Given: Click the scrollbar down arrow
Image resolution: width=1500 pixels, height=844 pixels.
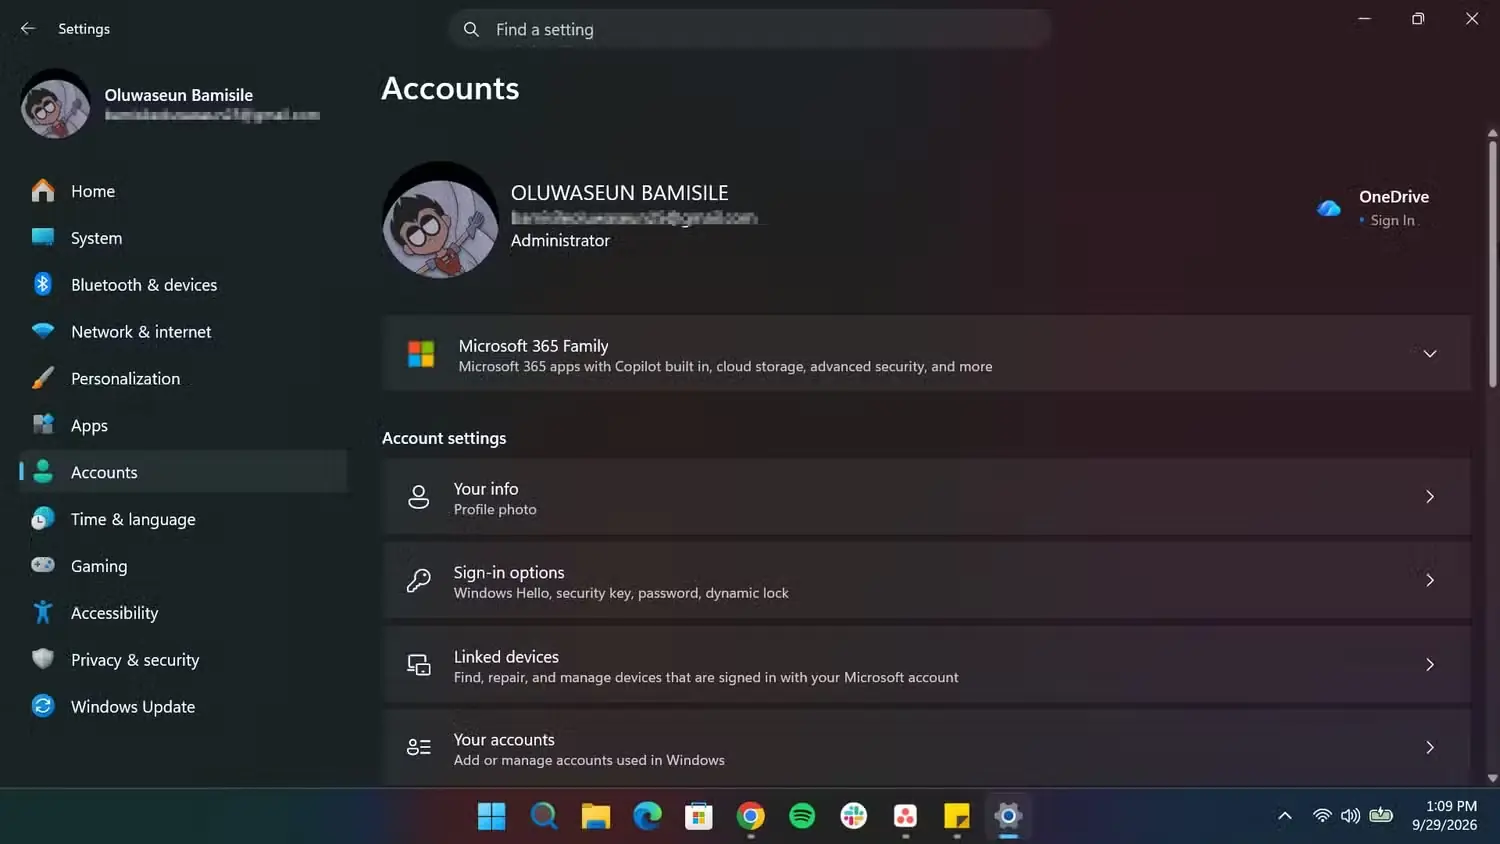Looking at the screenshot, I should [1492, 778].
